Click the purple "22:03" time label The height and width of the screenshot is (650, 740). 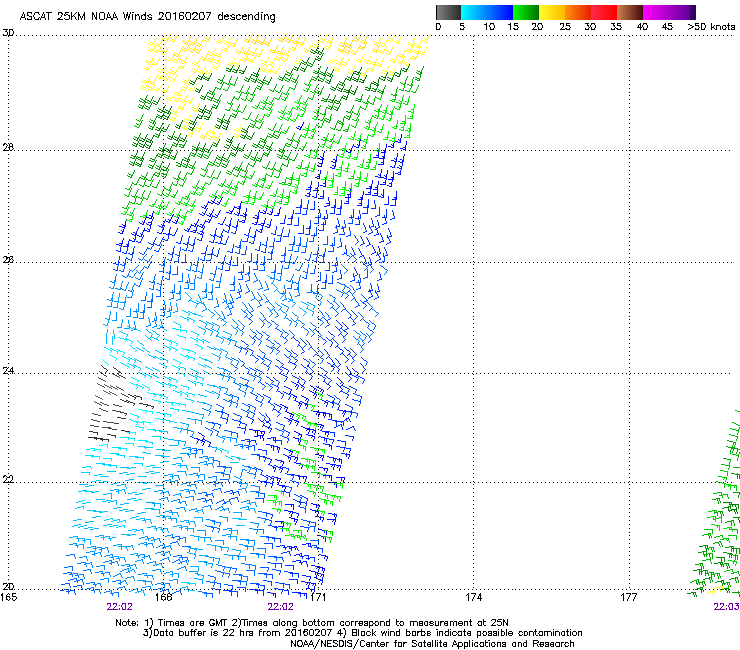[x=726, y=607]
